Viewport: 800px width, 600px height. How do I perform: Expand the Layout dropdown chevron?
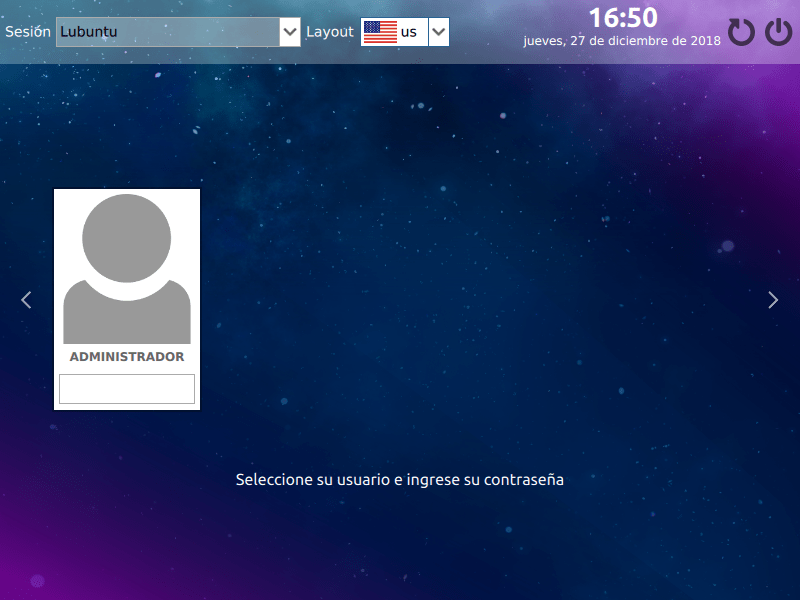438,31
